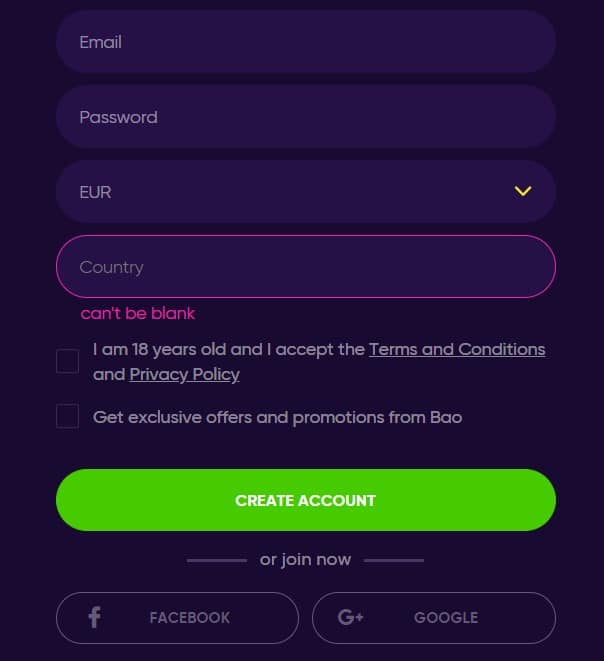Enable exclusive offers and promotions checkbox
604x661 pixels.
67,416
